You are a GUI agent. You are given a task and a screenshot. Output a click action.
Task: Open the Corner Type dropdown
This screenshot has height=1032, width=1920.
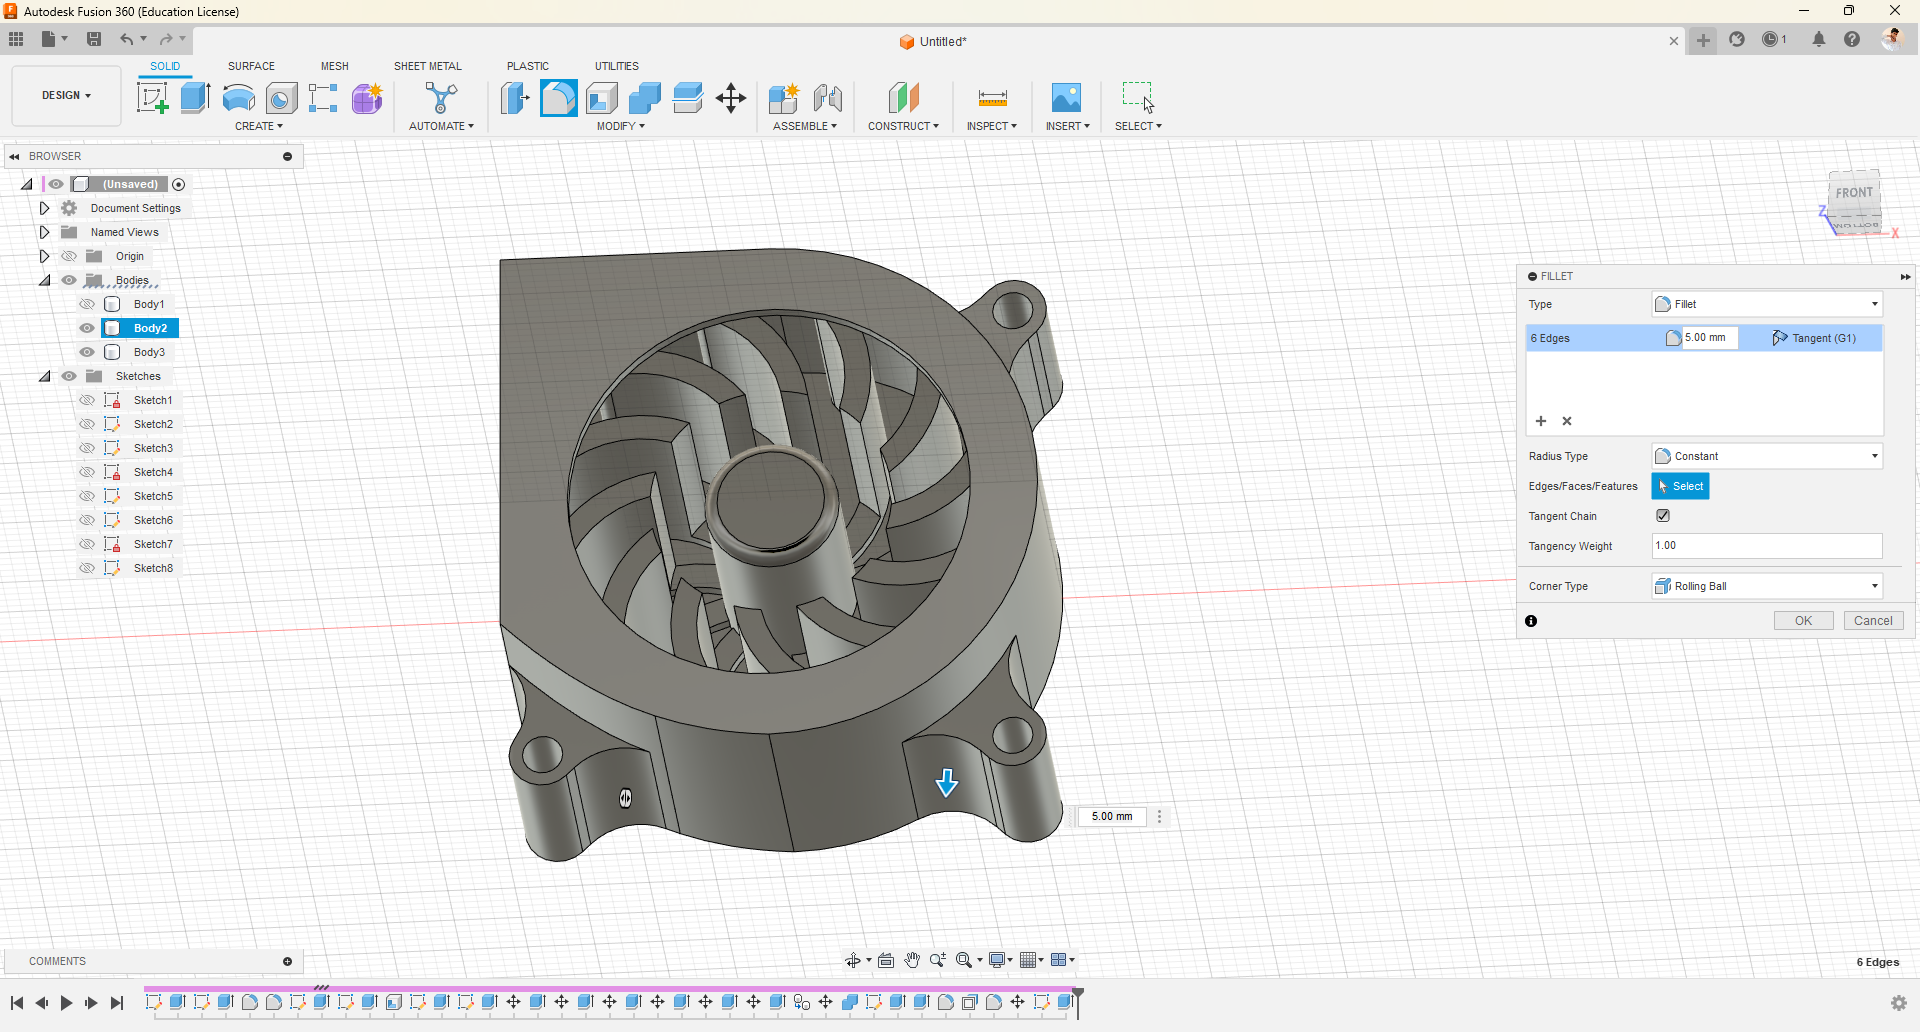[1767, 586]
